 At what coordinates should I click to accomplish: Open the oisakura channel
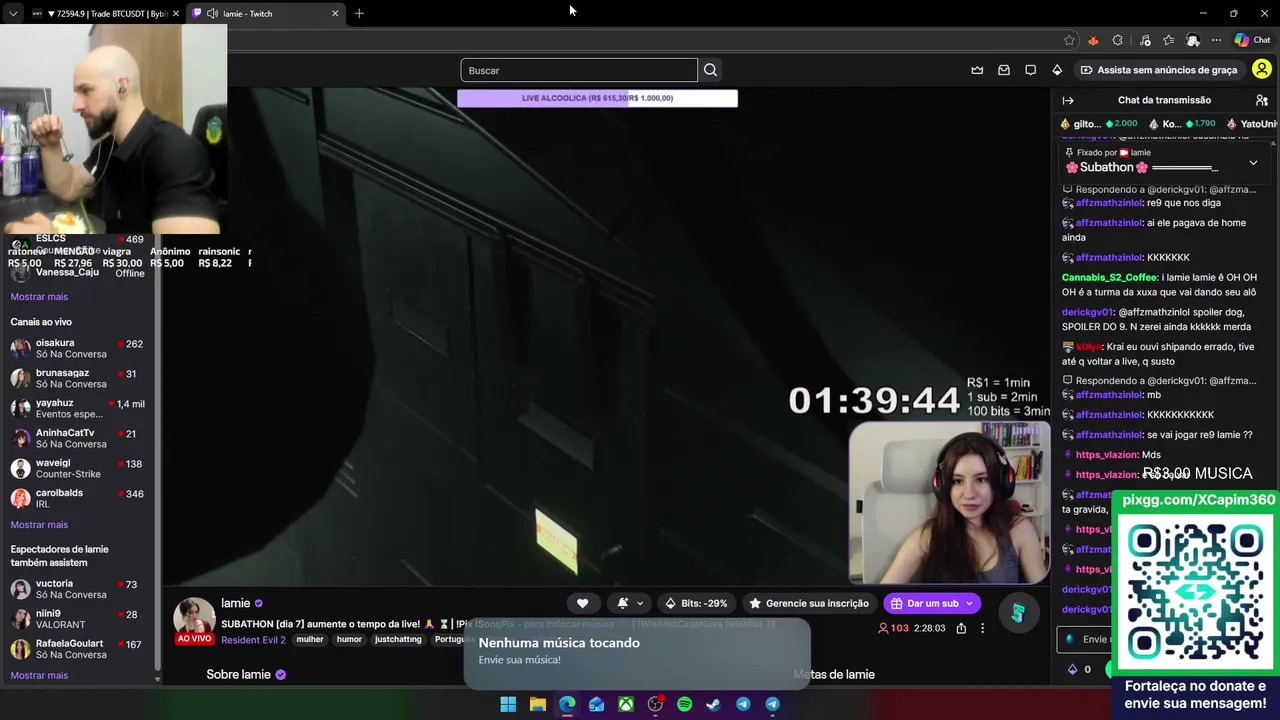[78, 349]
